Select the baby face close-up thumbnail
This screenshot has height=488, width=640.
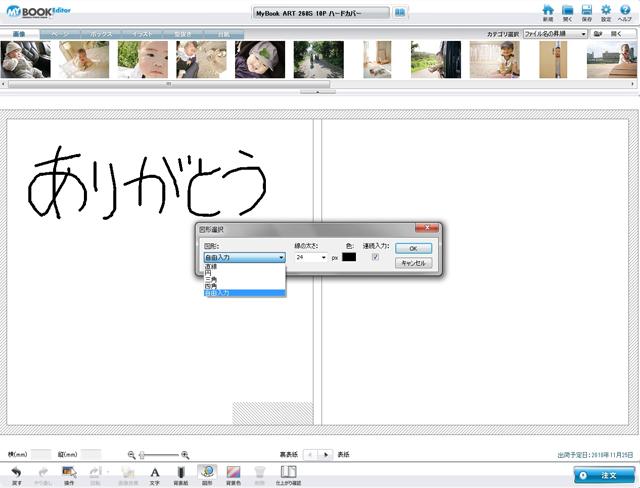click(142, 60)
